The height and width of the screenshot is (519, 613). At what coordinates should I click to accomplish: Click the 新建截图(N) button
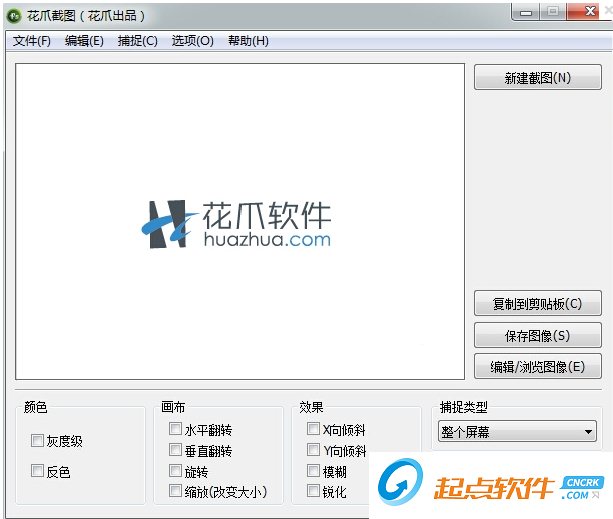(x=538, y=77)
